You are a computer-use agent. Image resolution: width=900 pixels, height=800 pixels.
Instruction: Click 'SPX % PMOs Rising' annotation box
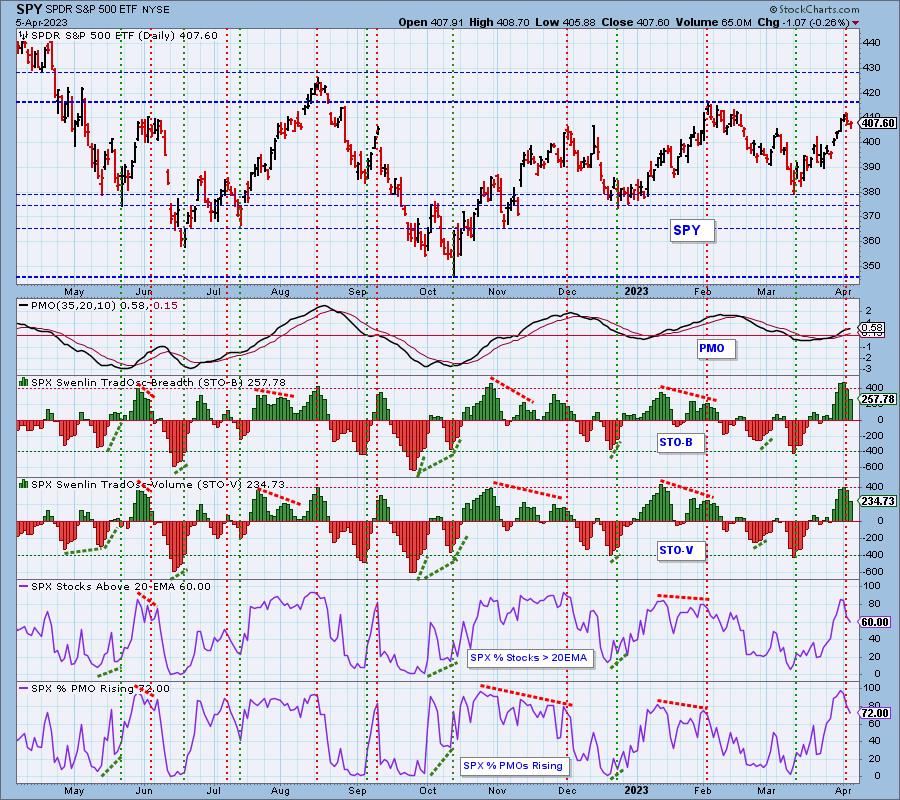tap(515, 766)
